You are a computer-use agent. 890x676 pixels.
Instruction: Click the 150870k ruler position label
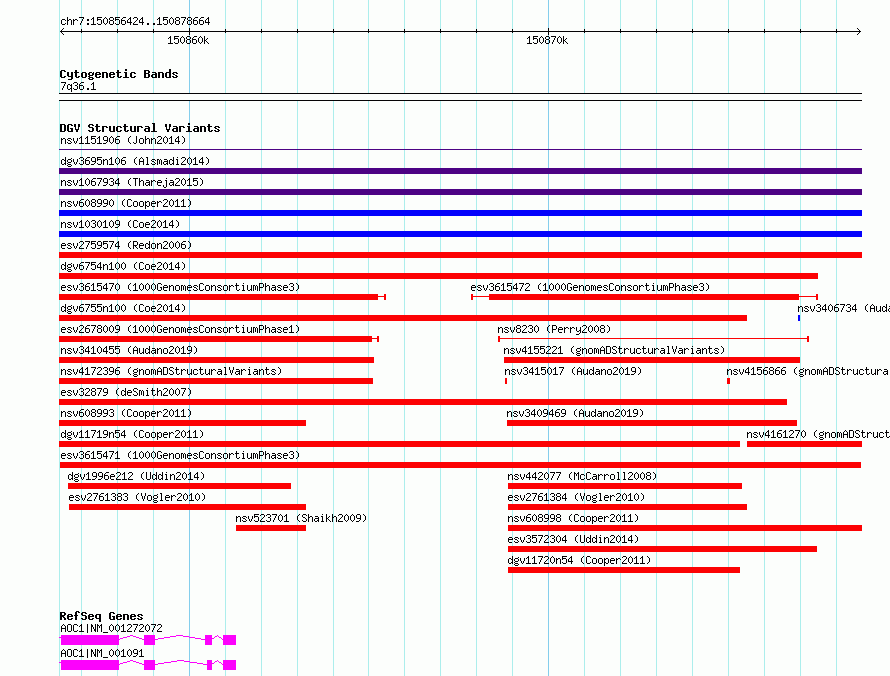click(x=547, y=40)
